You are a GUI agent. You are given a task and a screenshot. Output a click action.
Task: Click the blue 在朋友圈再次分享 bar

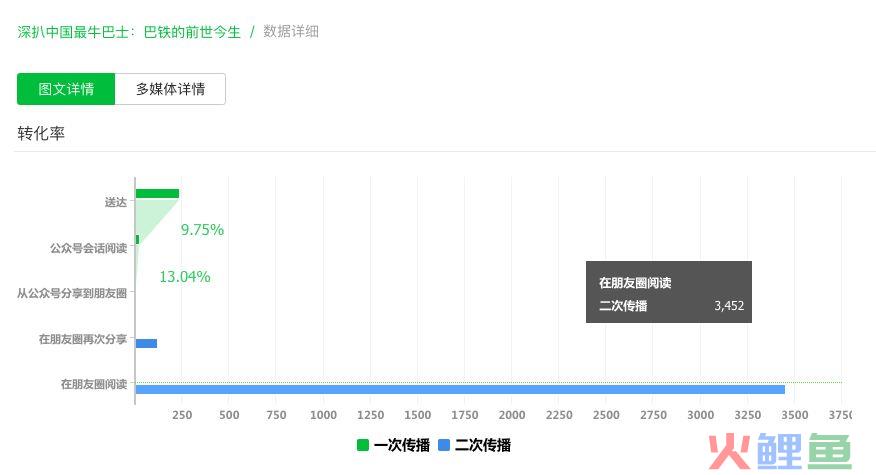coord(146,343)
